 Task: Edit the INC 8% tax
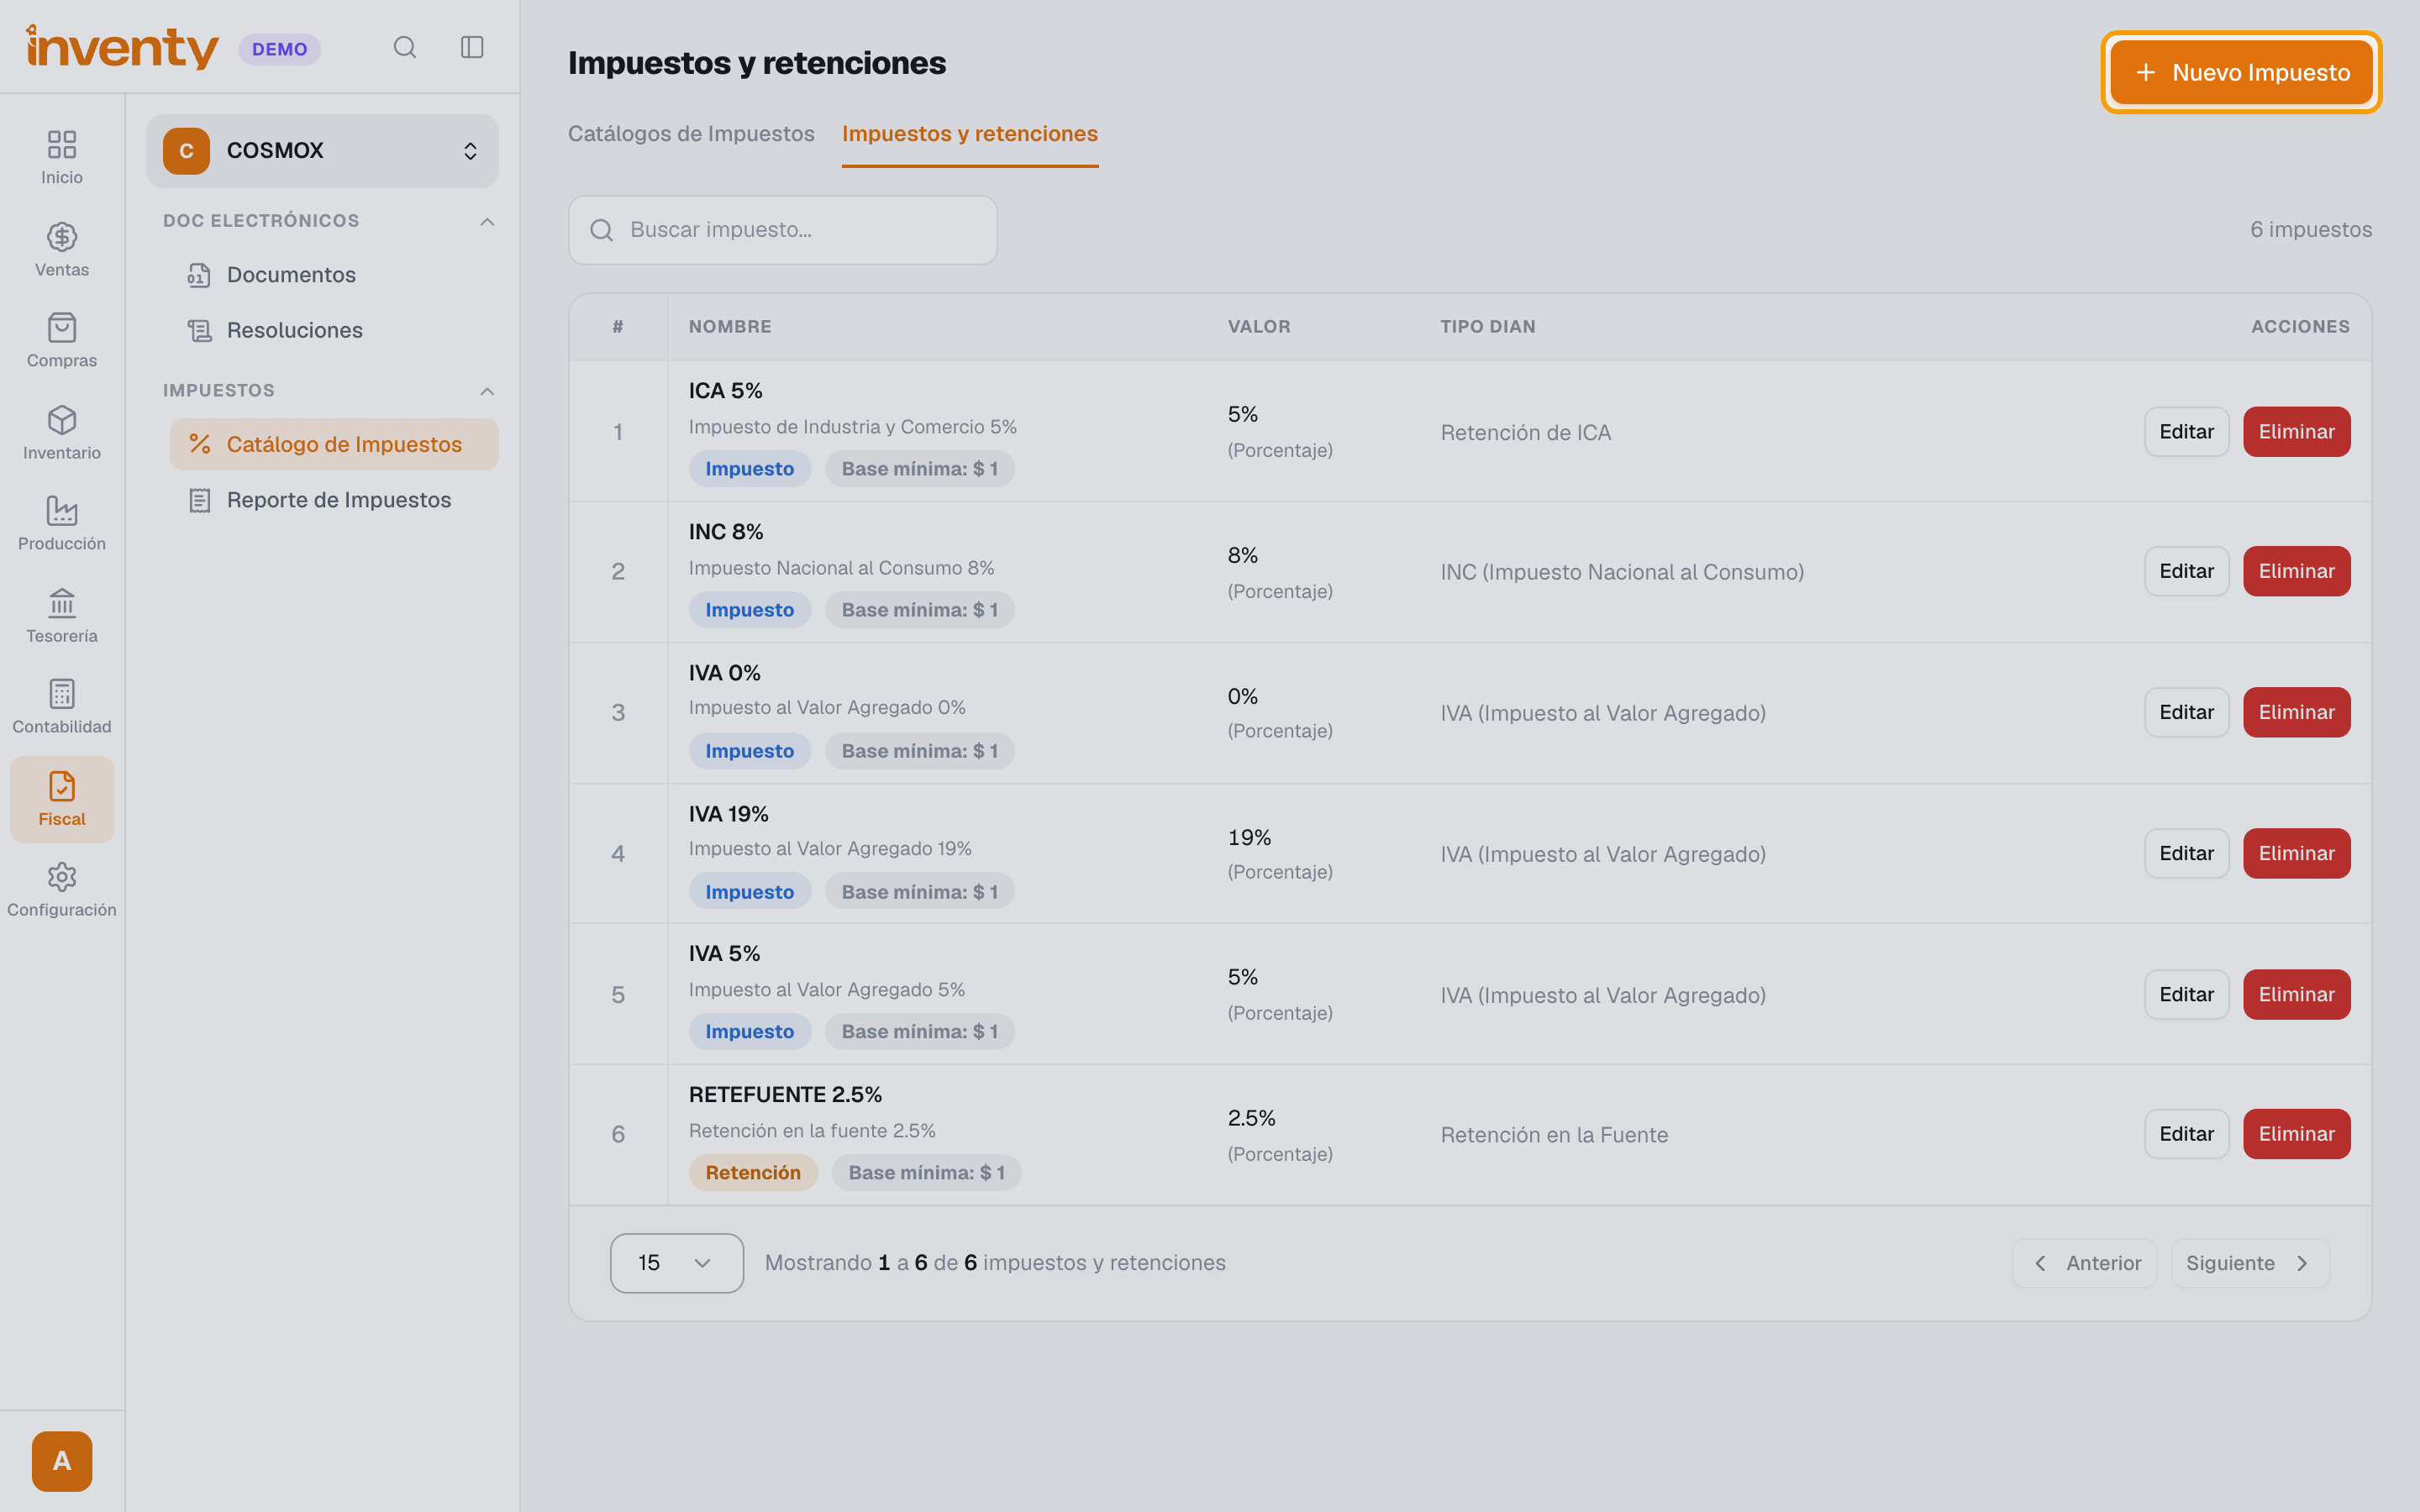click(2186, 571)
